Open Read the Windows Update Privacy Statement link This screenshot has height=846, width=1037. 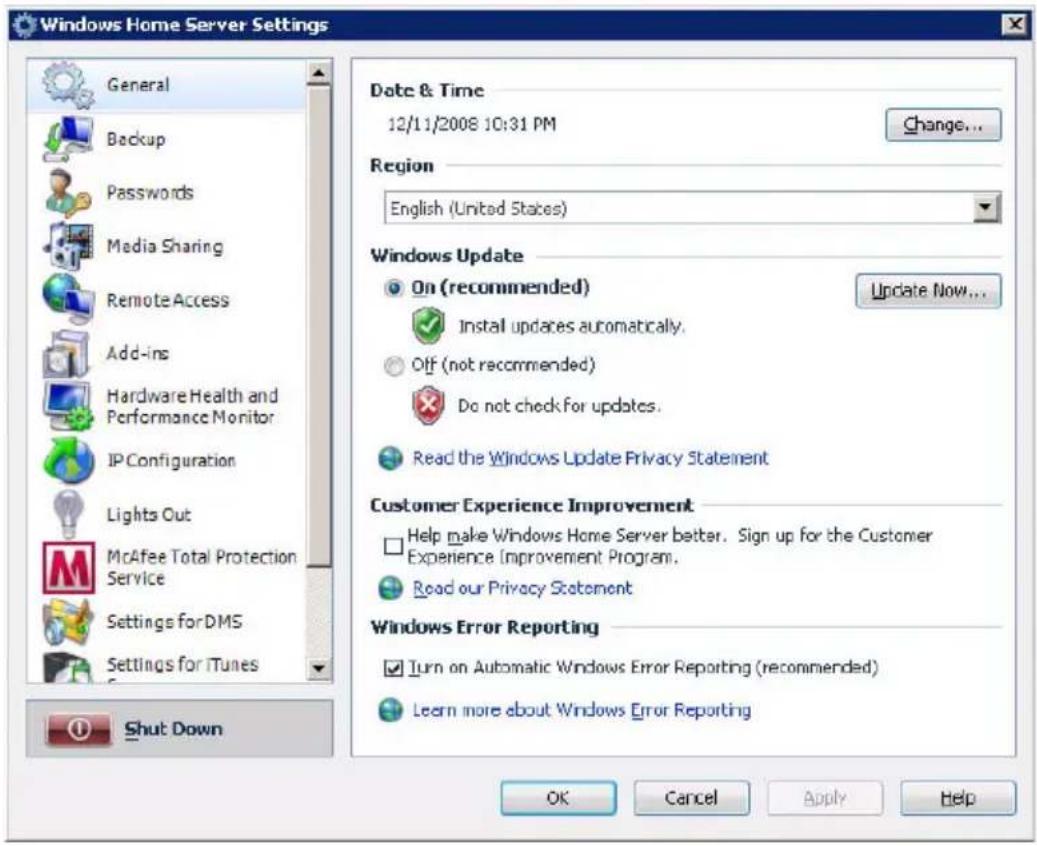click(590, 458)
